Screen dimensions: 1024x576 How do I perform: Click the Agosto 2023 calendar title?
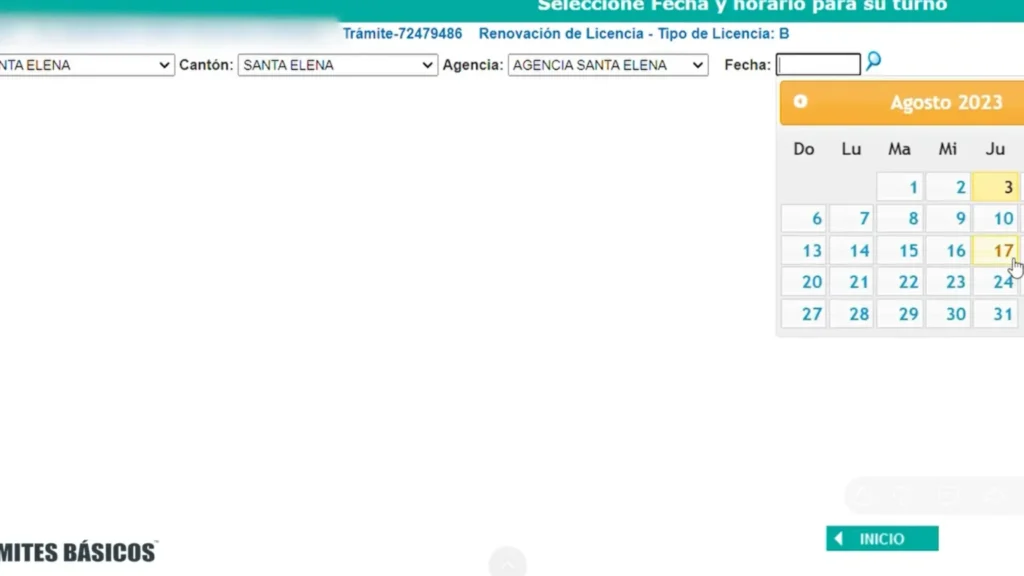(x=946, y=103)
